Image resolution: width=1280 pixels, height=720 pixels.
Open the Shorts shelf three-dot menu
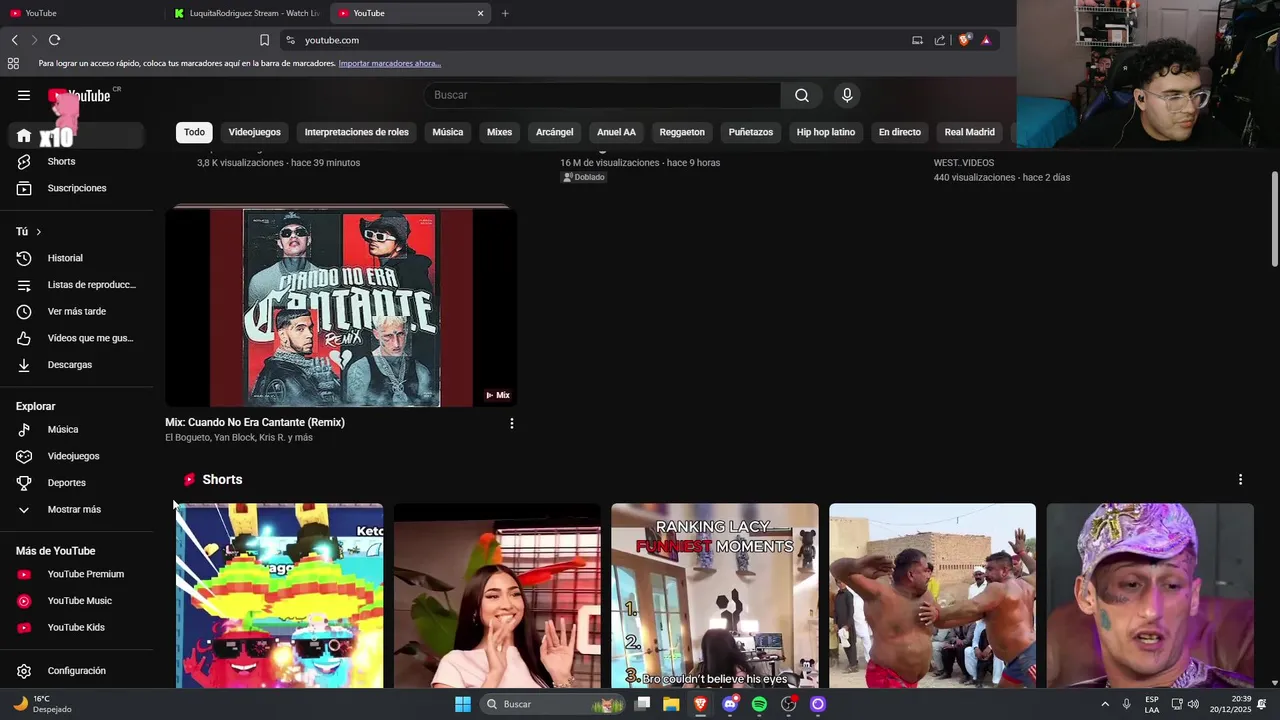[1240, 480]
